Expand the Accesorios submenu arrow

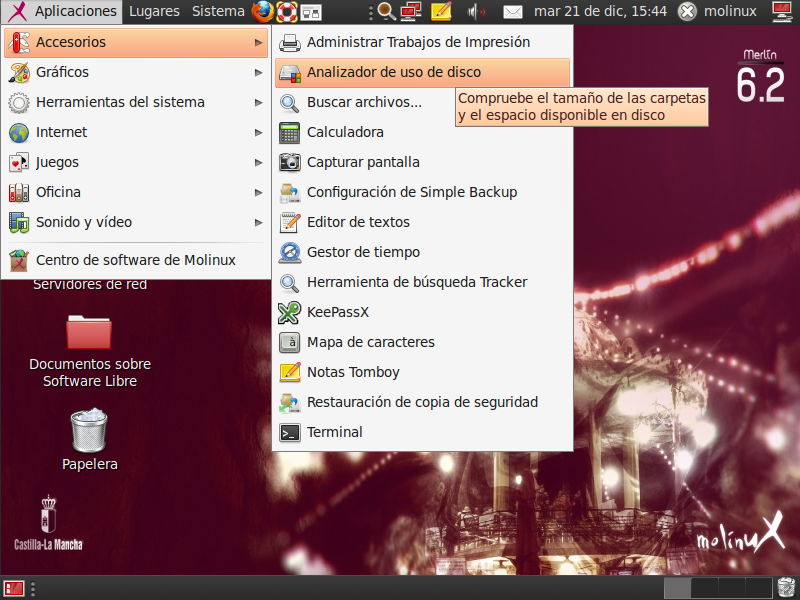point(259,43)
